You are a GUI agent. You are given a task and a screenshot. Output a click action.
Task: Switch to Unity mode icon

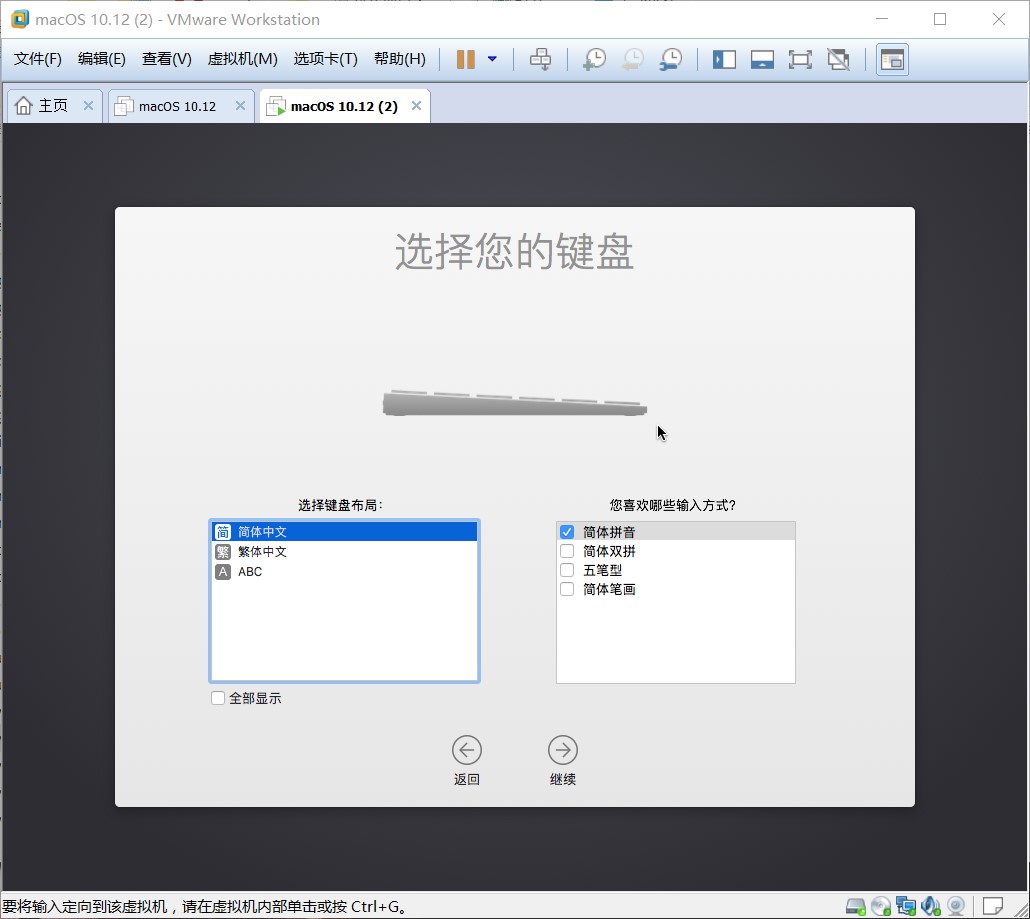[839, 60]
